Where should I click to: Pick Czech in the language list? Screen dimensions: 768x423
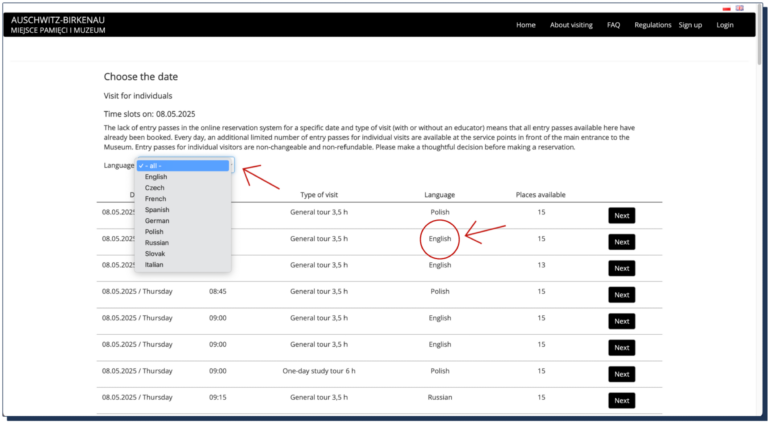click(155, 188)
